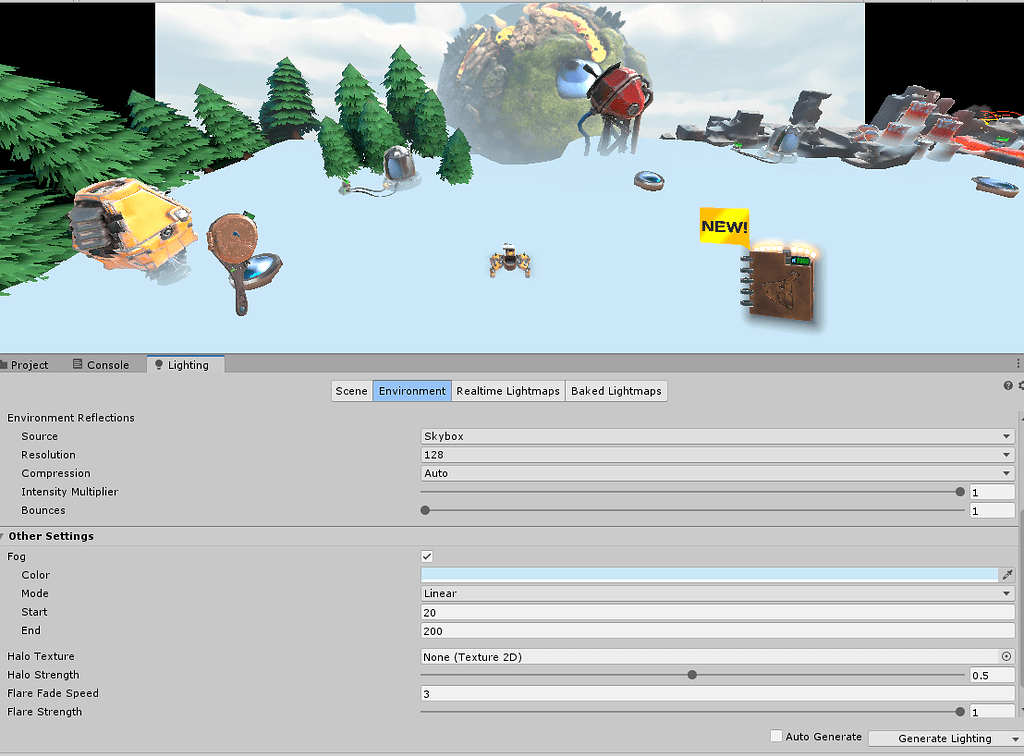Enable Auto Generate checkbox
This screenshot has width=1024, height=756.
[776, 736]
